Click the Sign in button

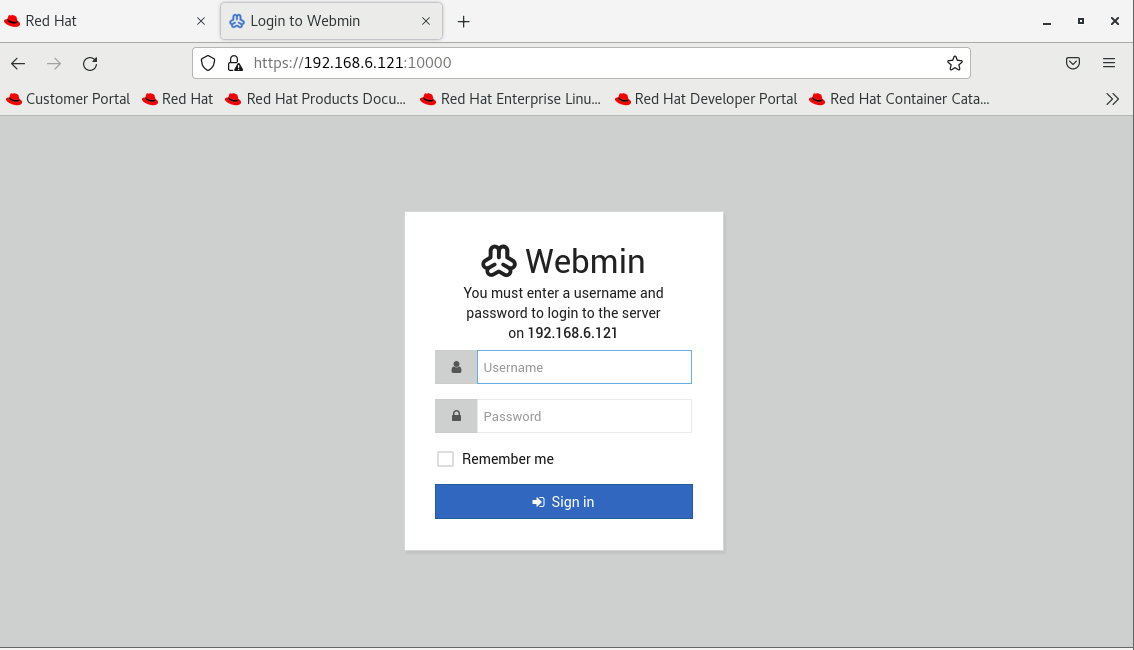[563, 502]
